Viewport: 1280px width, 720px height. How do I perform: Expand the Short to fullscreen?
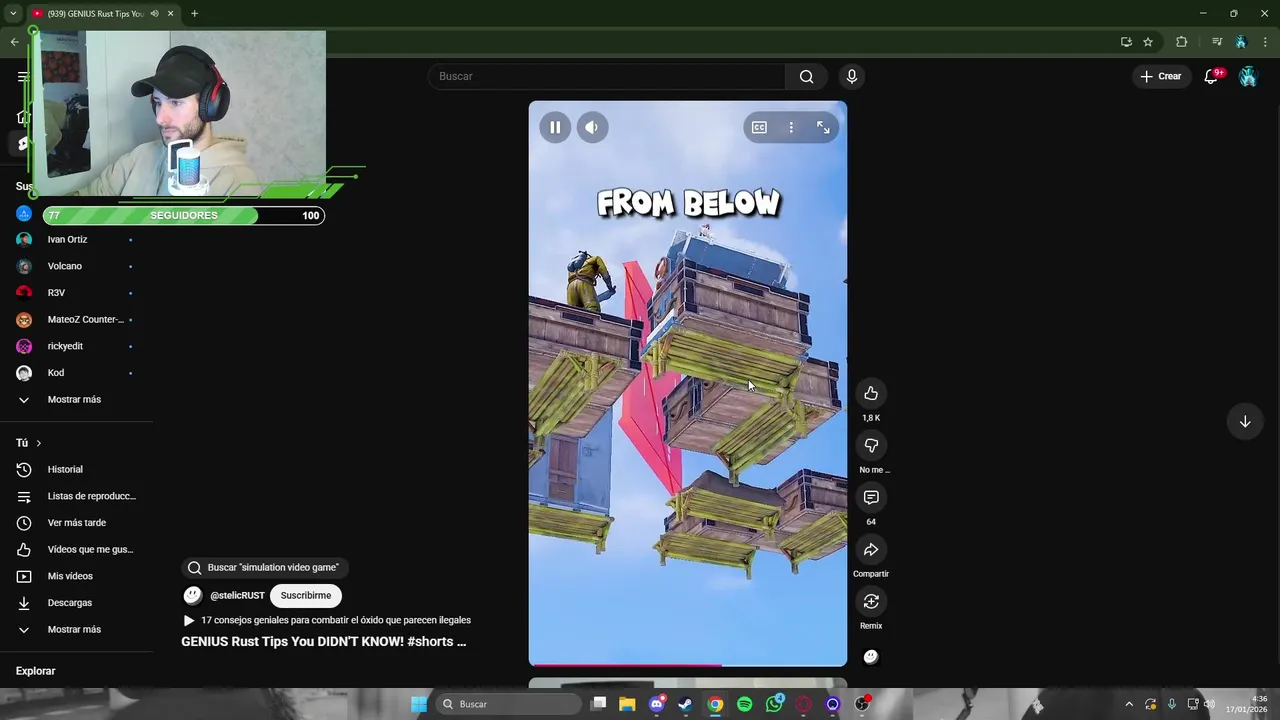coord(823,127)
